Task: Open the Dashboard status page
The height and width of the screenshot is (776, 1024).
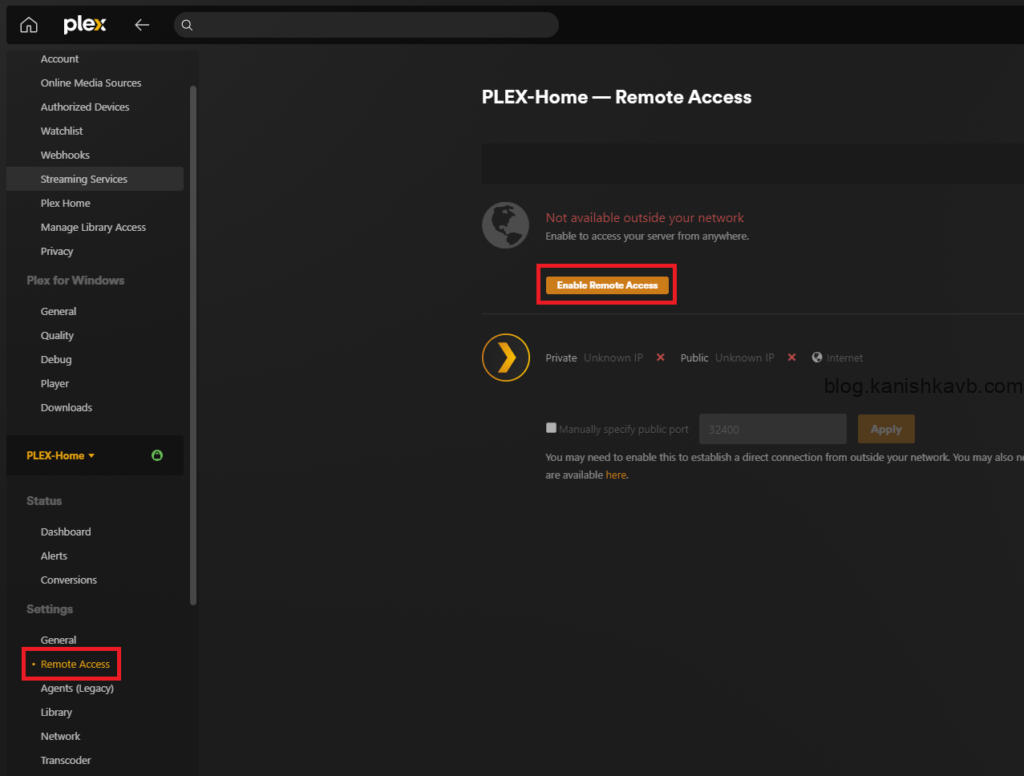Action: pos(66,532)
